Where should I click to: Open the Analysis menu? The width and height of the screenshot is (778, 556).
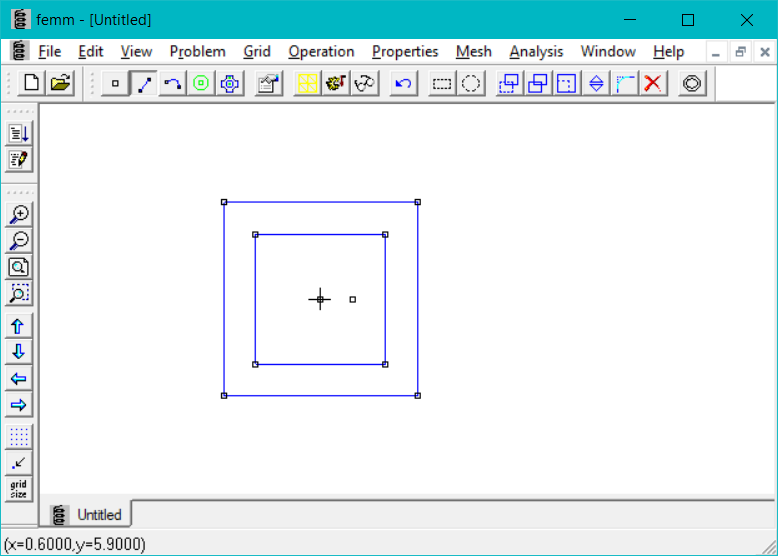536,51
